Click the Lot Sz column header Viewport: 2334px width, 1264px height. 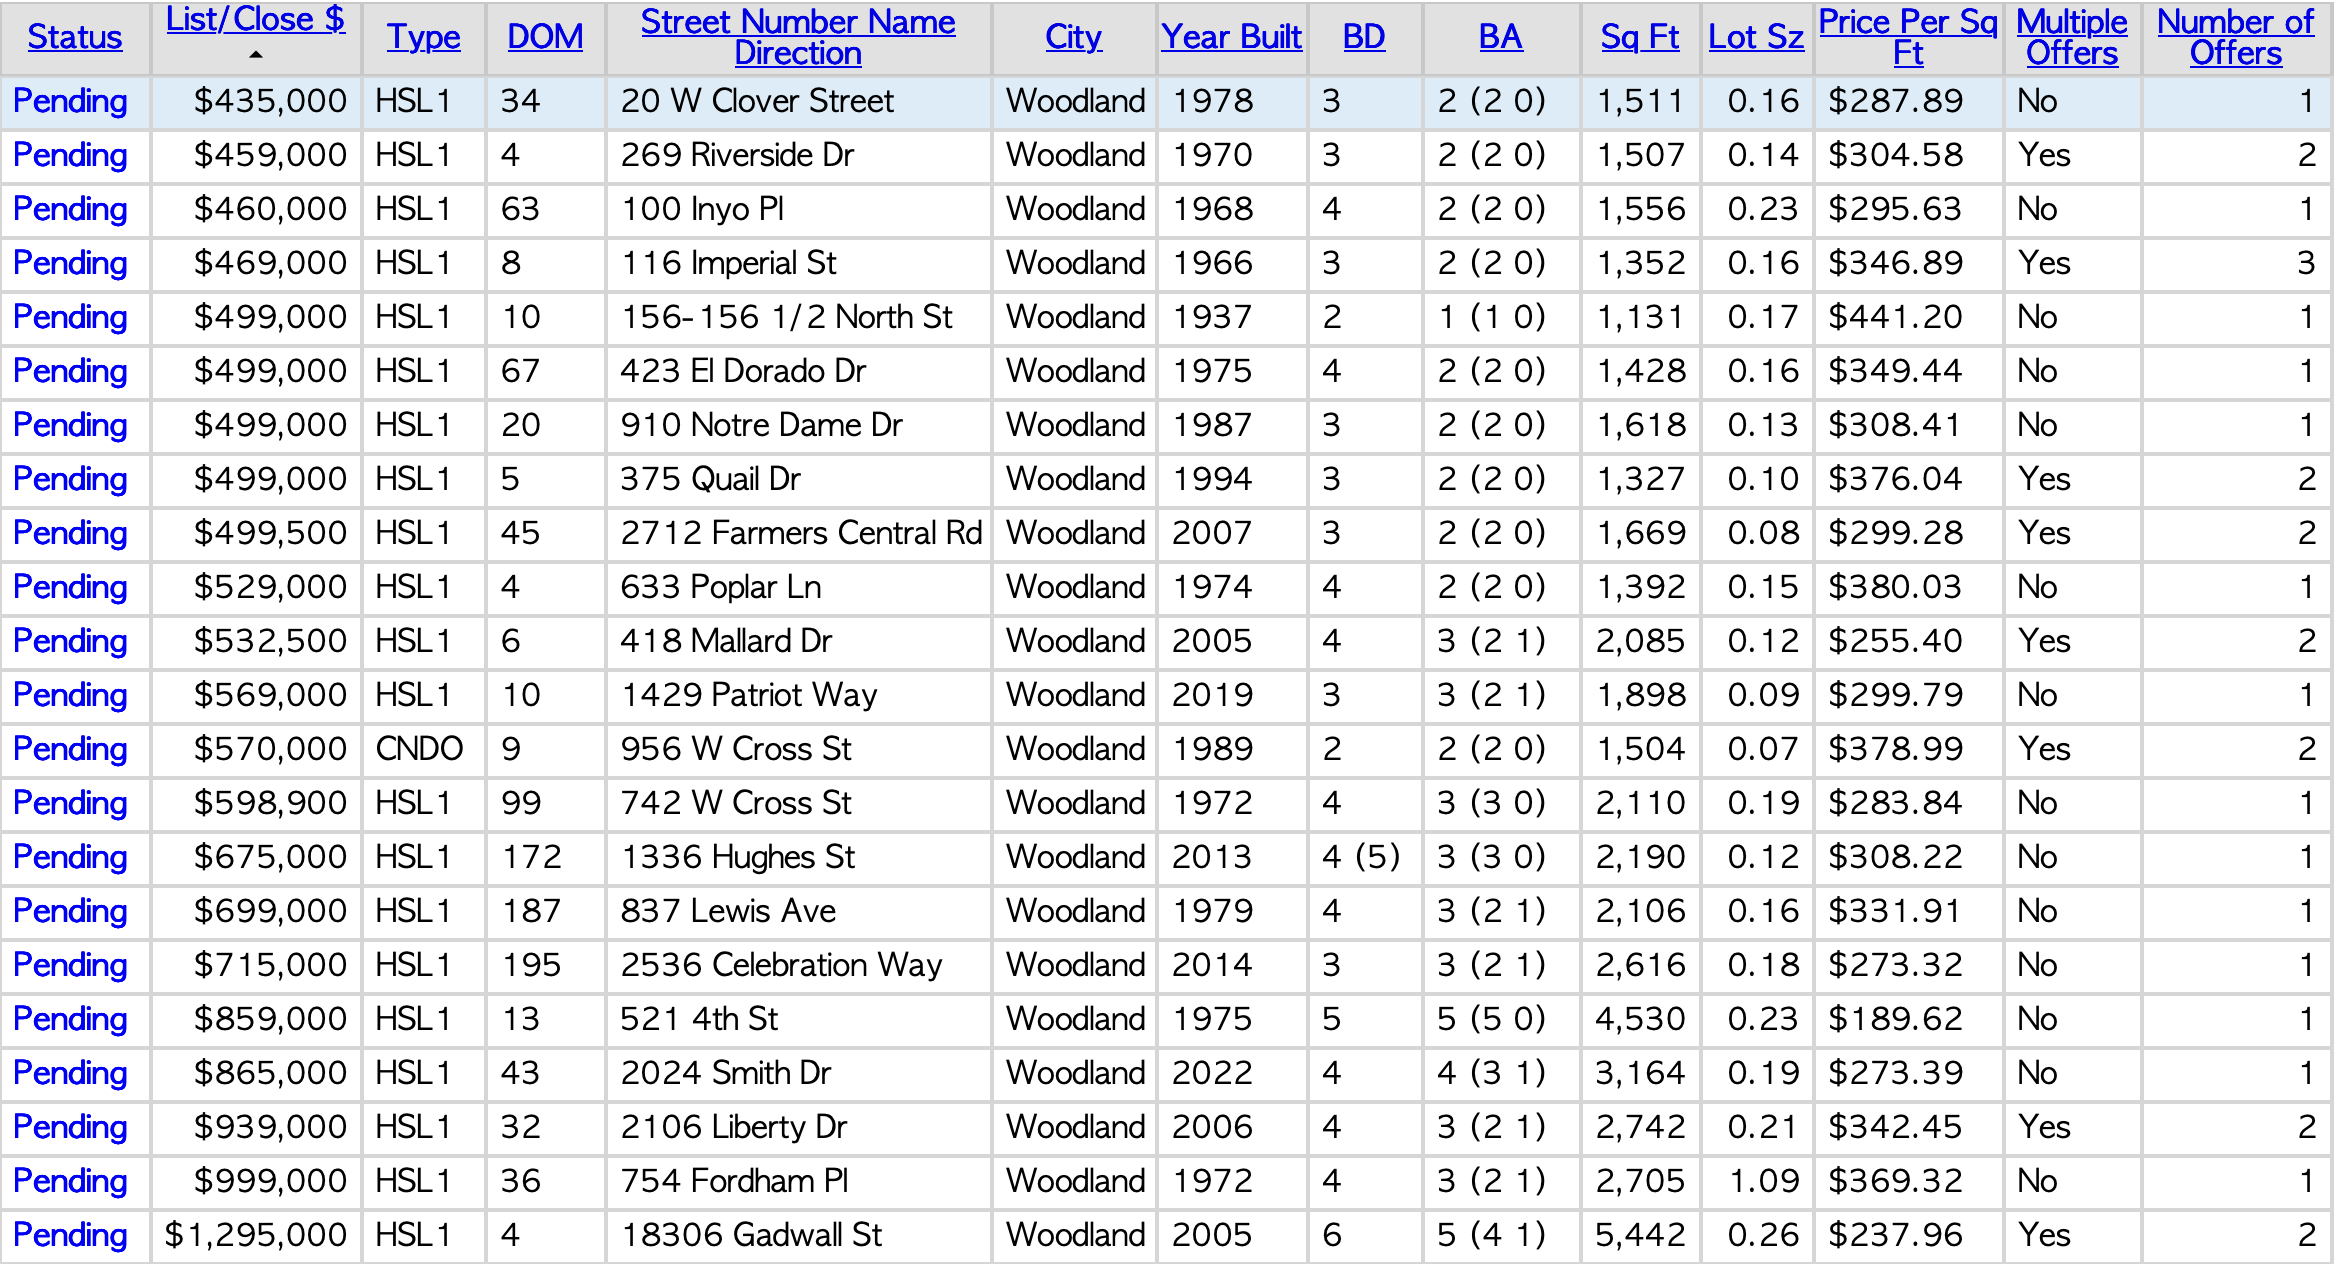click(x=1755, y=37)
